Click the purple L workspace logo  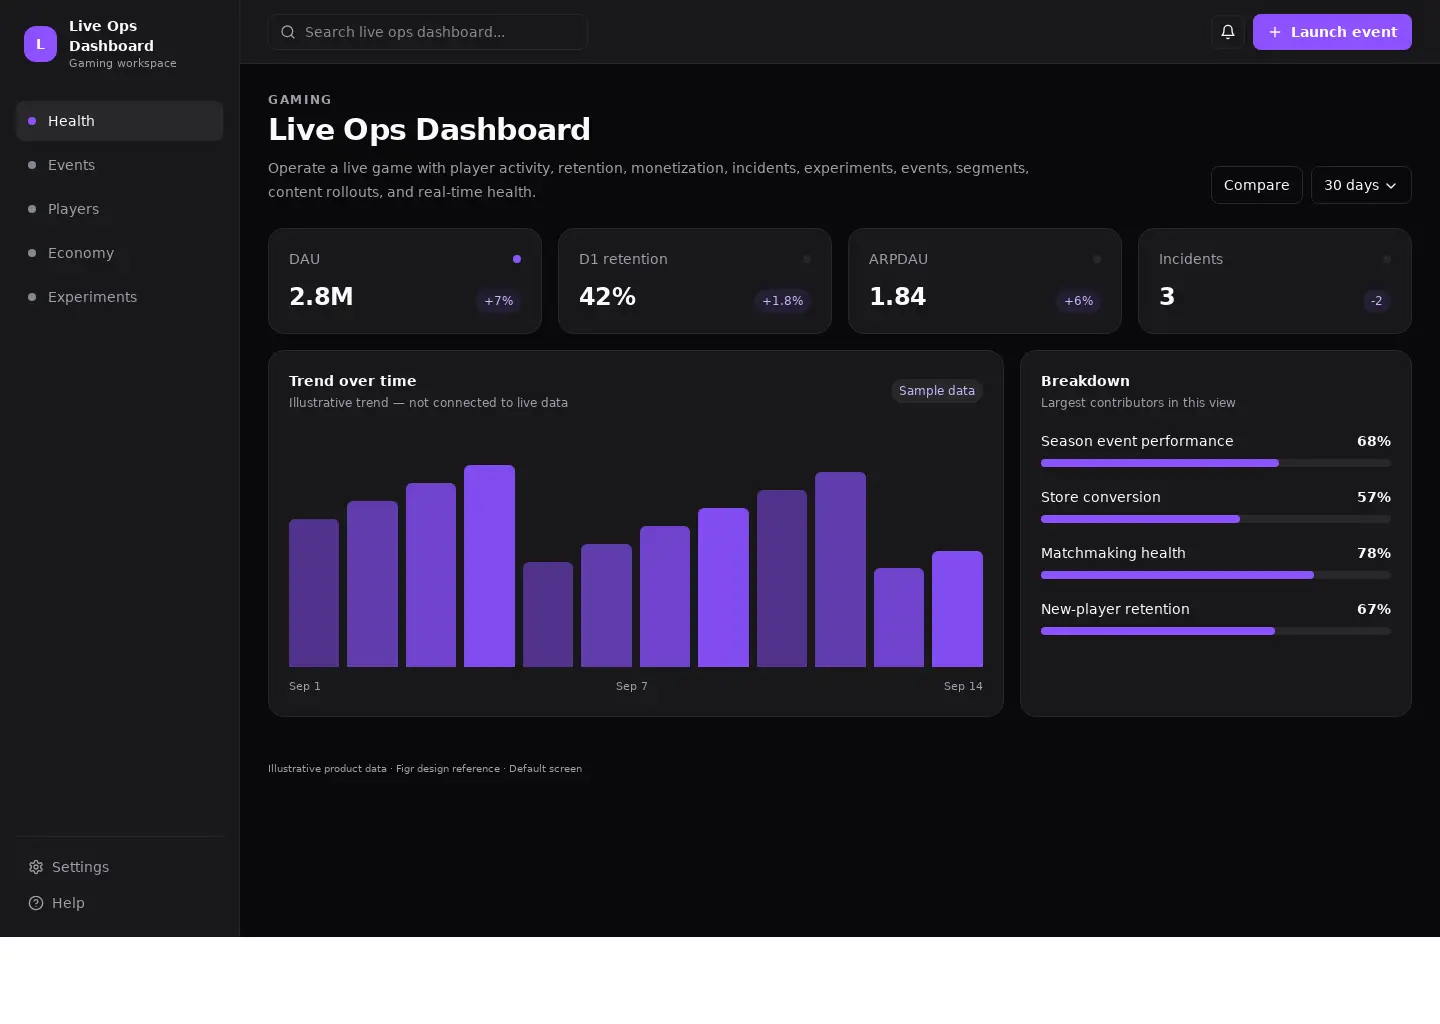(40, 44)
